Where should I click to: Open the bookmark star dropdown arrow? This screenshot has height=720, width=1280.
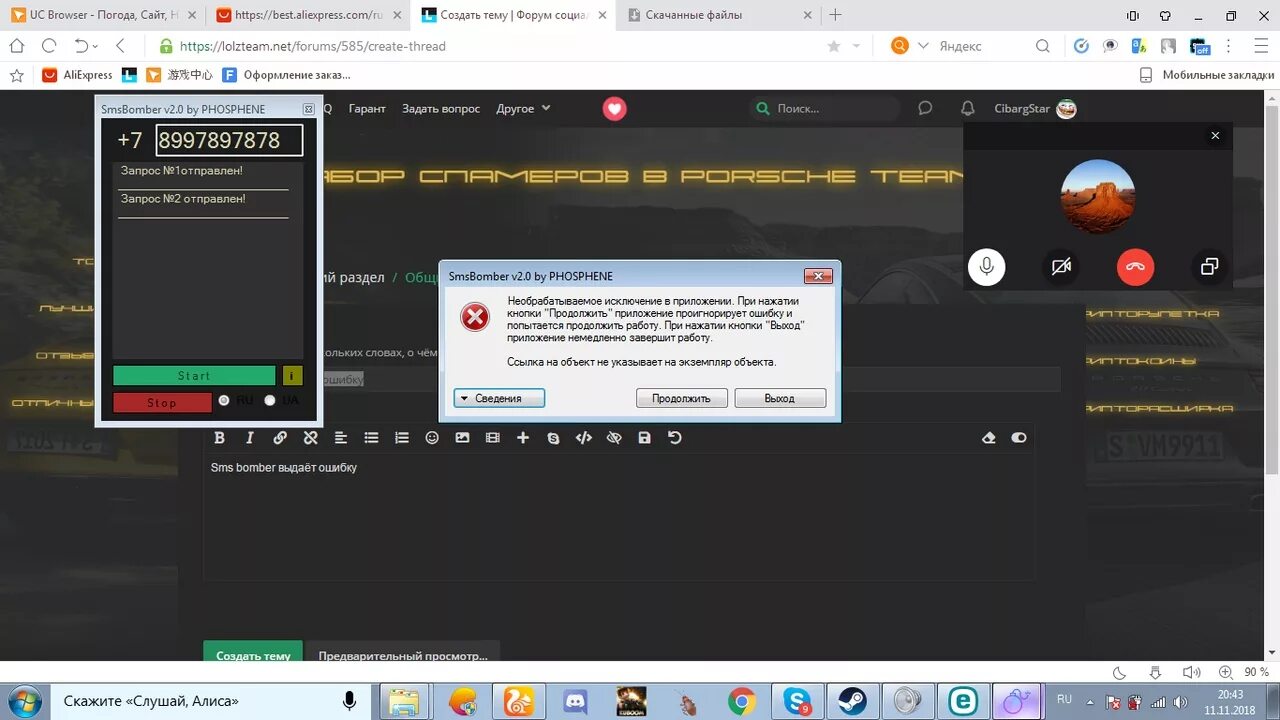click(856, 46)
